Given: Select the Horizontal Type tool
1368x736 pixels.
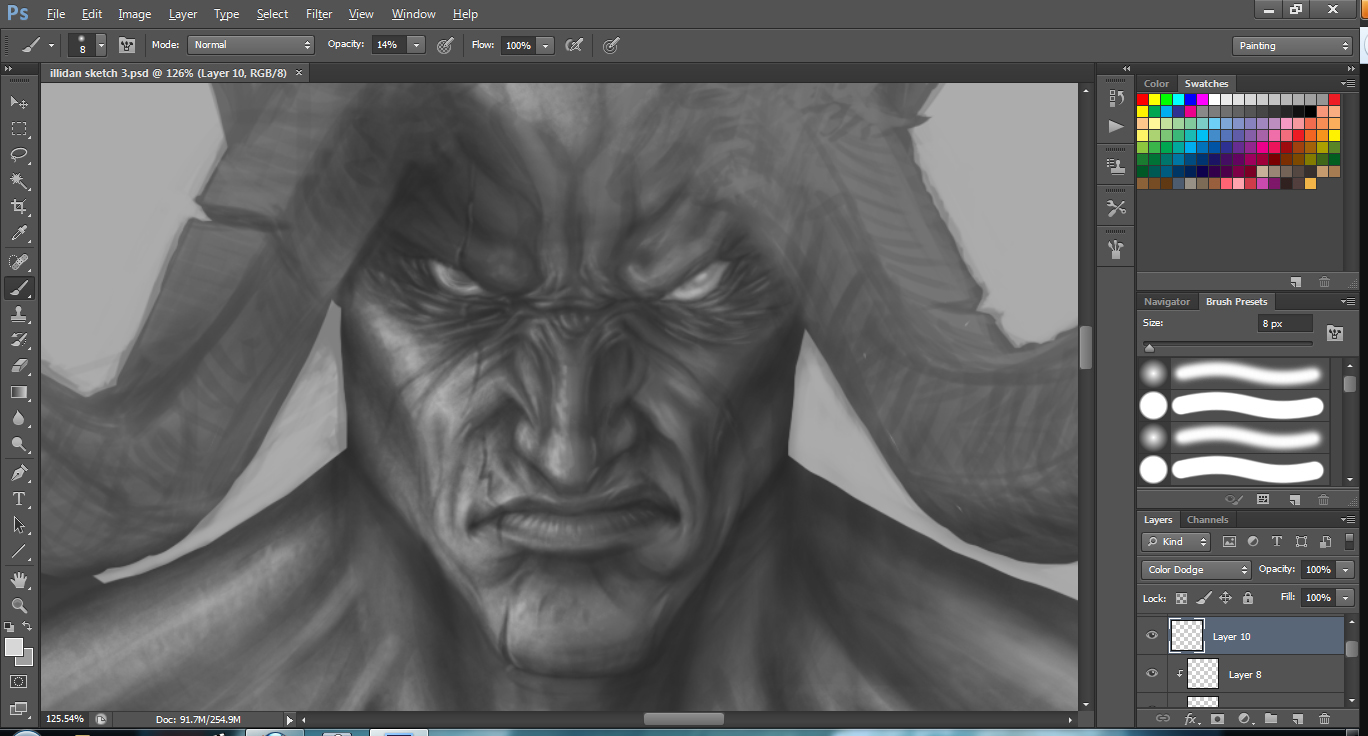Looking at the screenshot, I should coord(19,498).
